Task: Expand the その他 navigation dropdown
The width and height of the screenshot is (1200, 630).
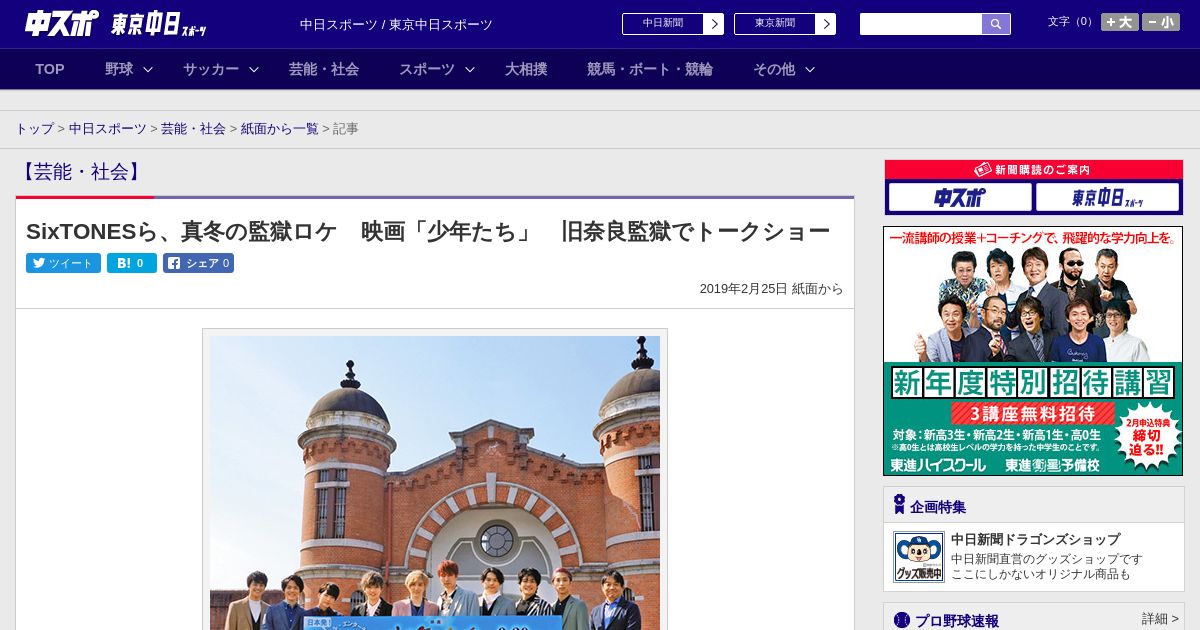Action: click(783, 69)
